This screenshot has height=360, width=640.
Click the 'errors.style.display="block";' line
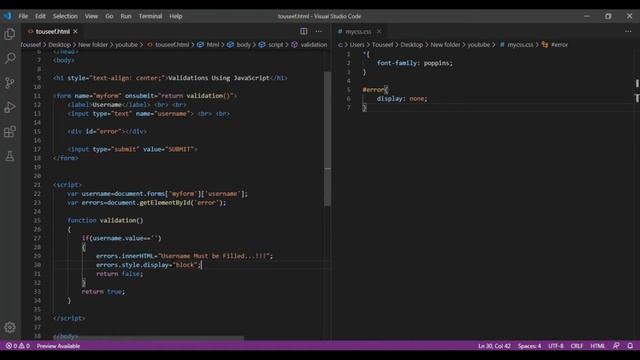[149, 265]
